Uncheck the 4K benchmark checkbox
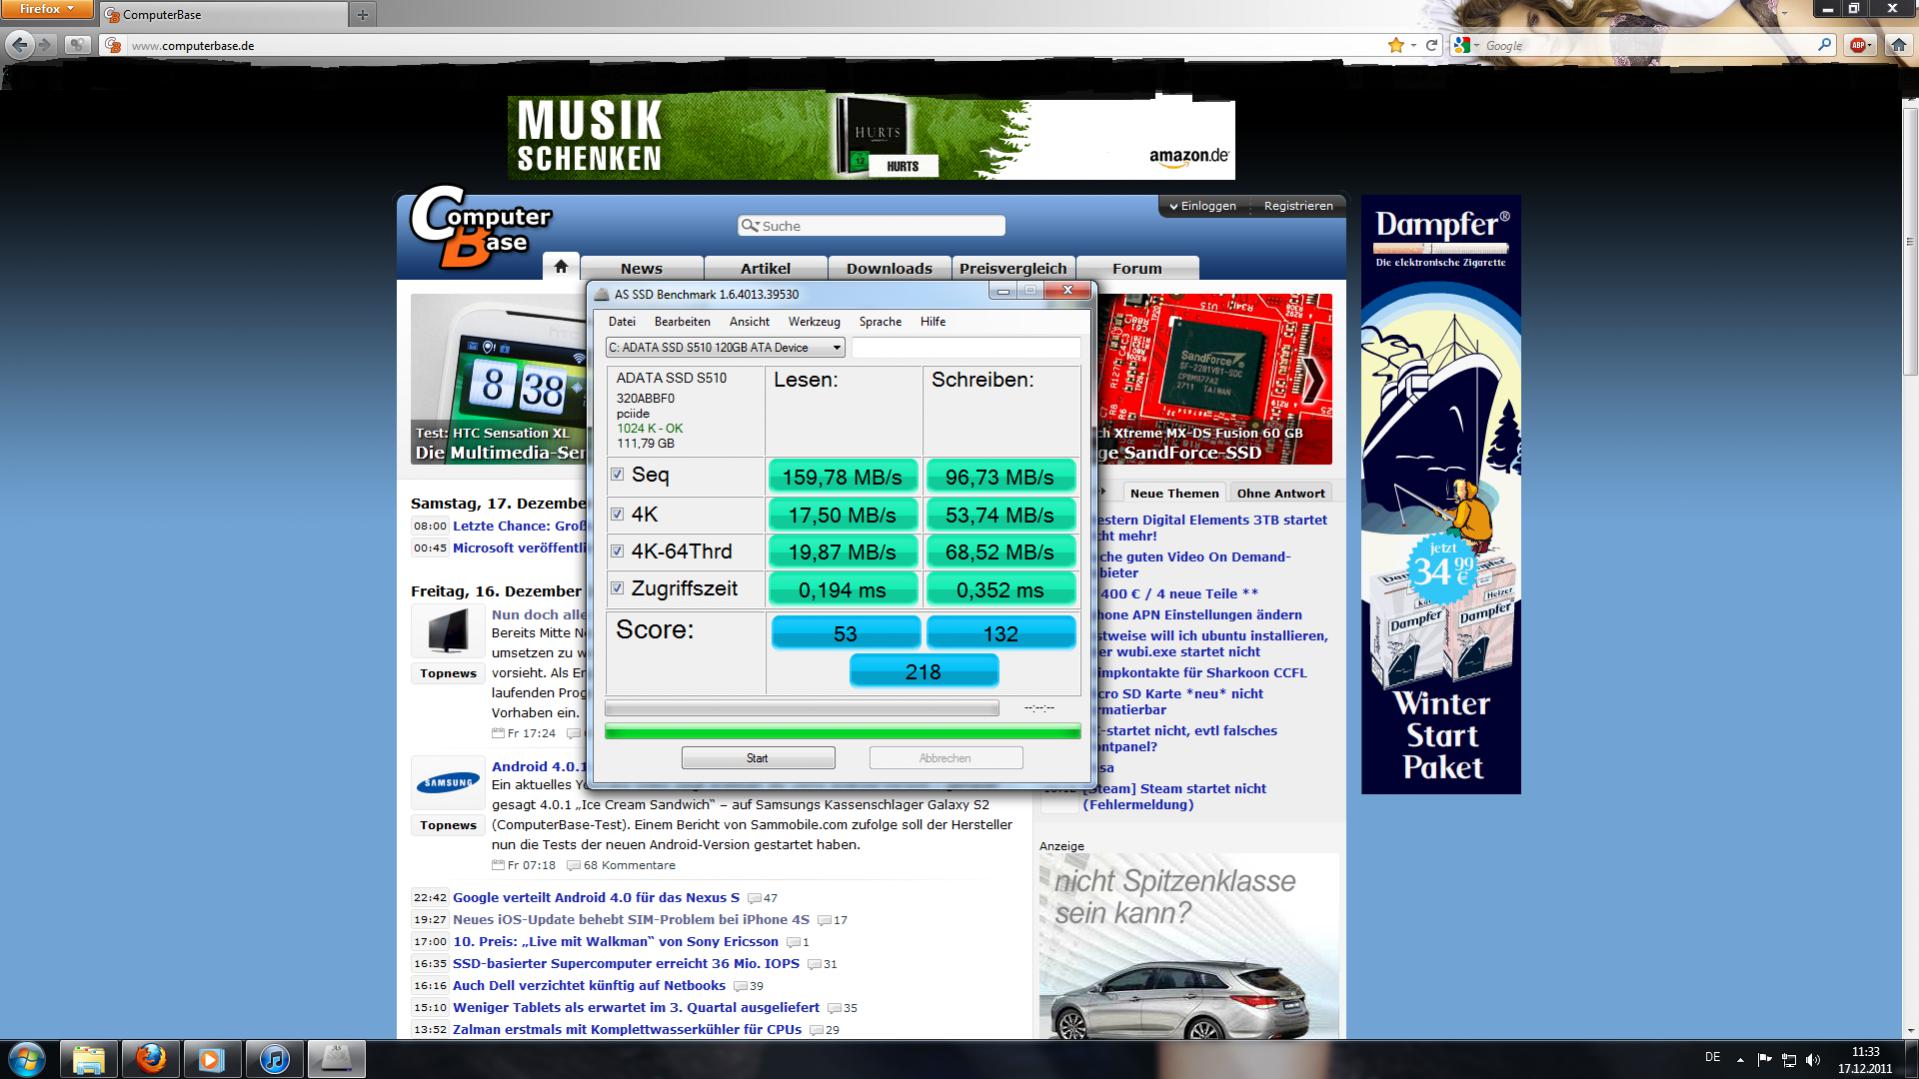Screen dimensions: 1919x1079 617,514
